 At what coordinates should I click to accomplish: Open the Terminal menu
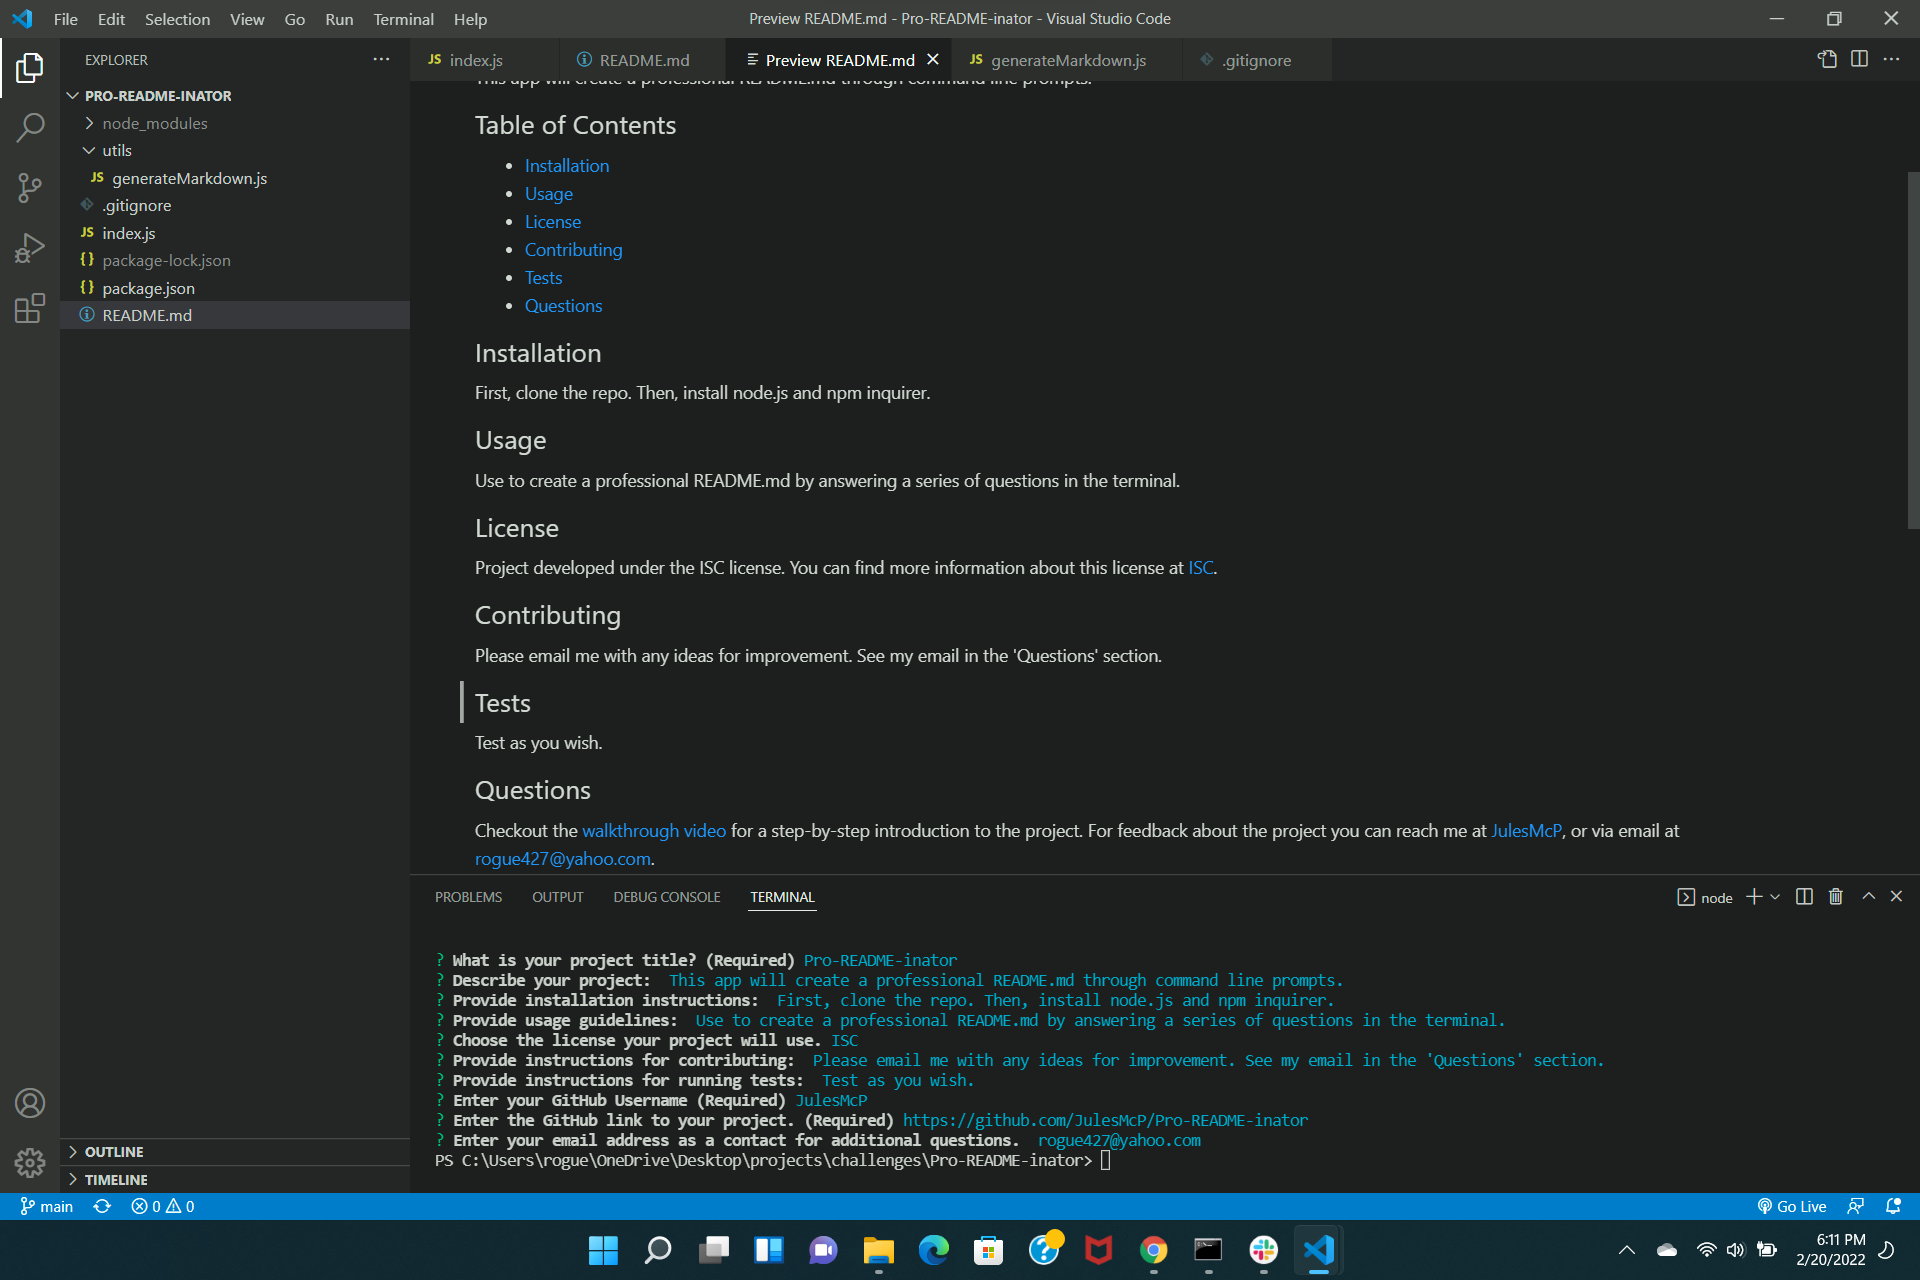pyautogui.click(x=403, y=19)
